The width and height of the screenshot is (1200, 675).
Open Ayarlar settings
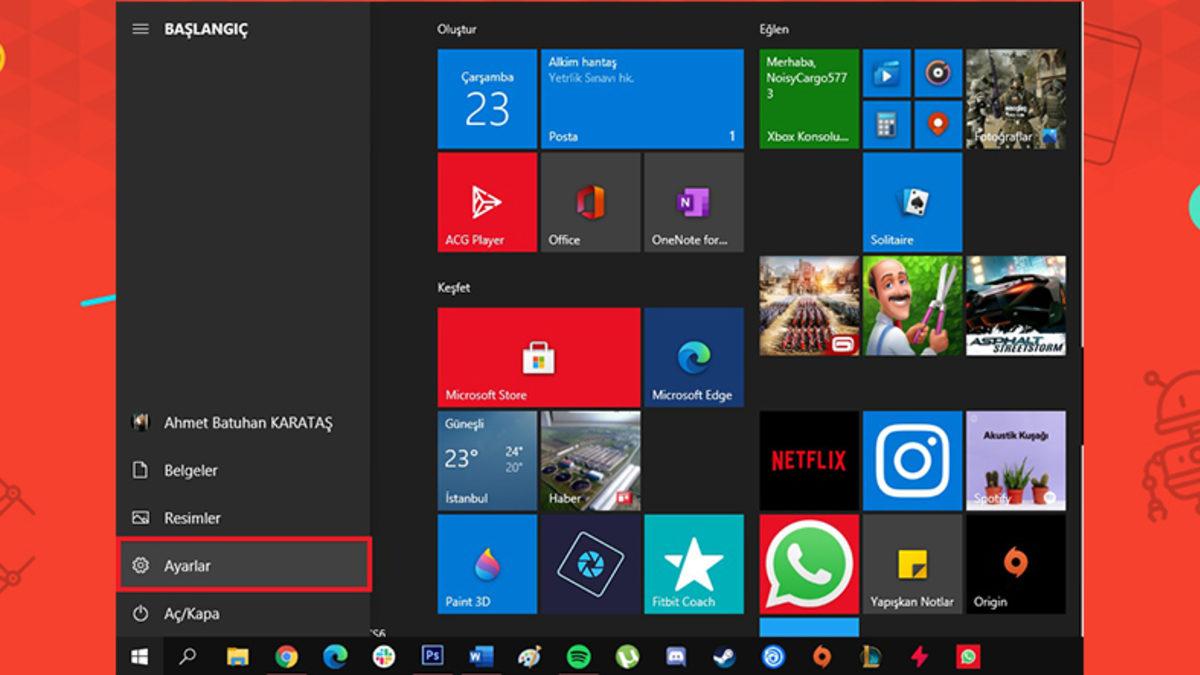point(188,566)
